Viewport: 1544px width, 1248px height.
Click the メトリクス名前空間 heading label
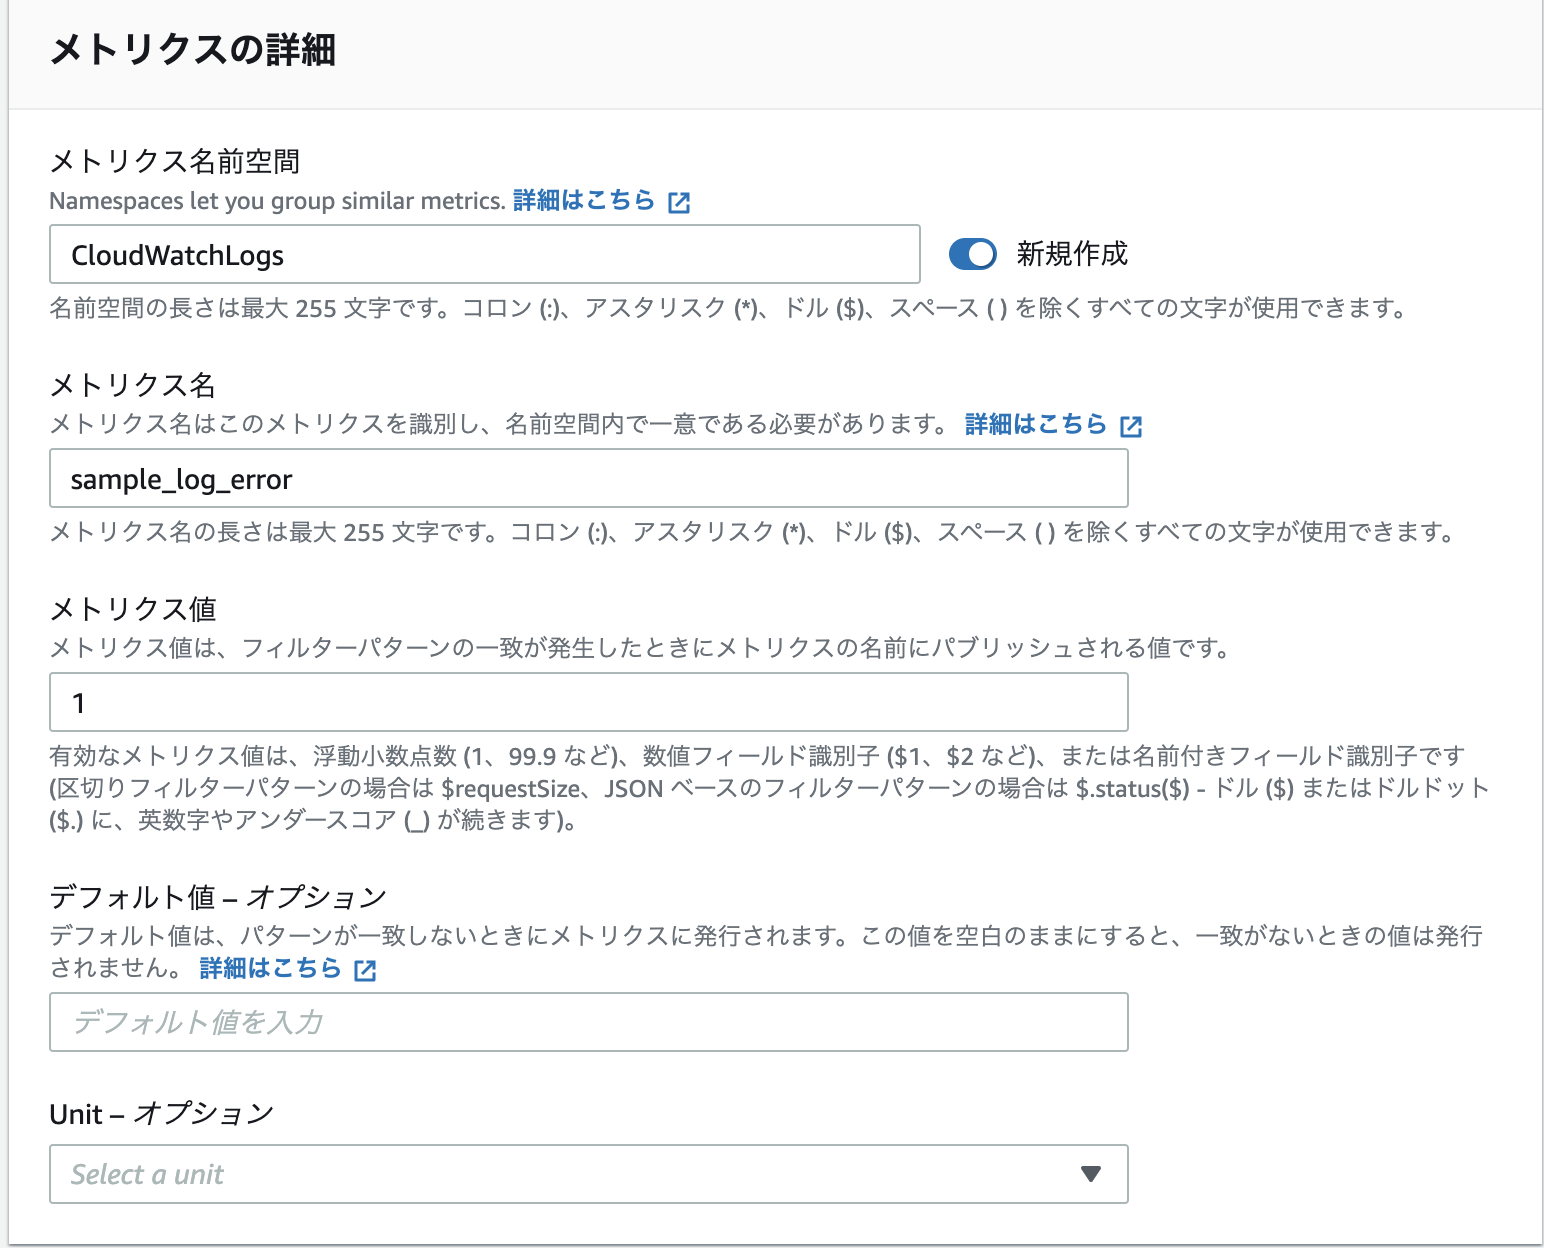tap(178, 159)
